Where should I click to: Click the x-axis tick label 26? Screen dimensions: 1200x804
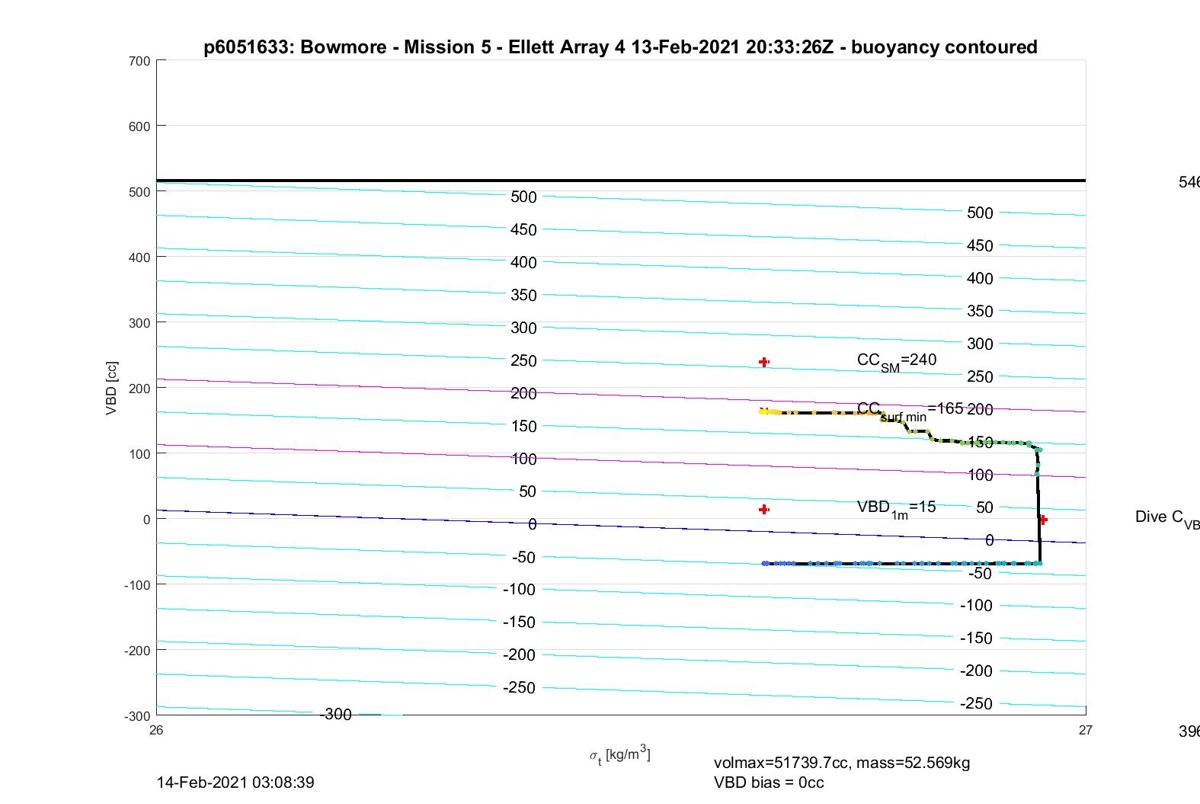coord(157,730)
